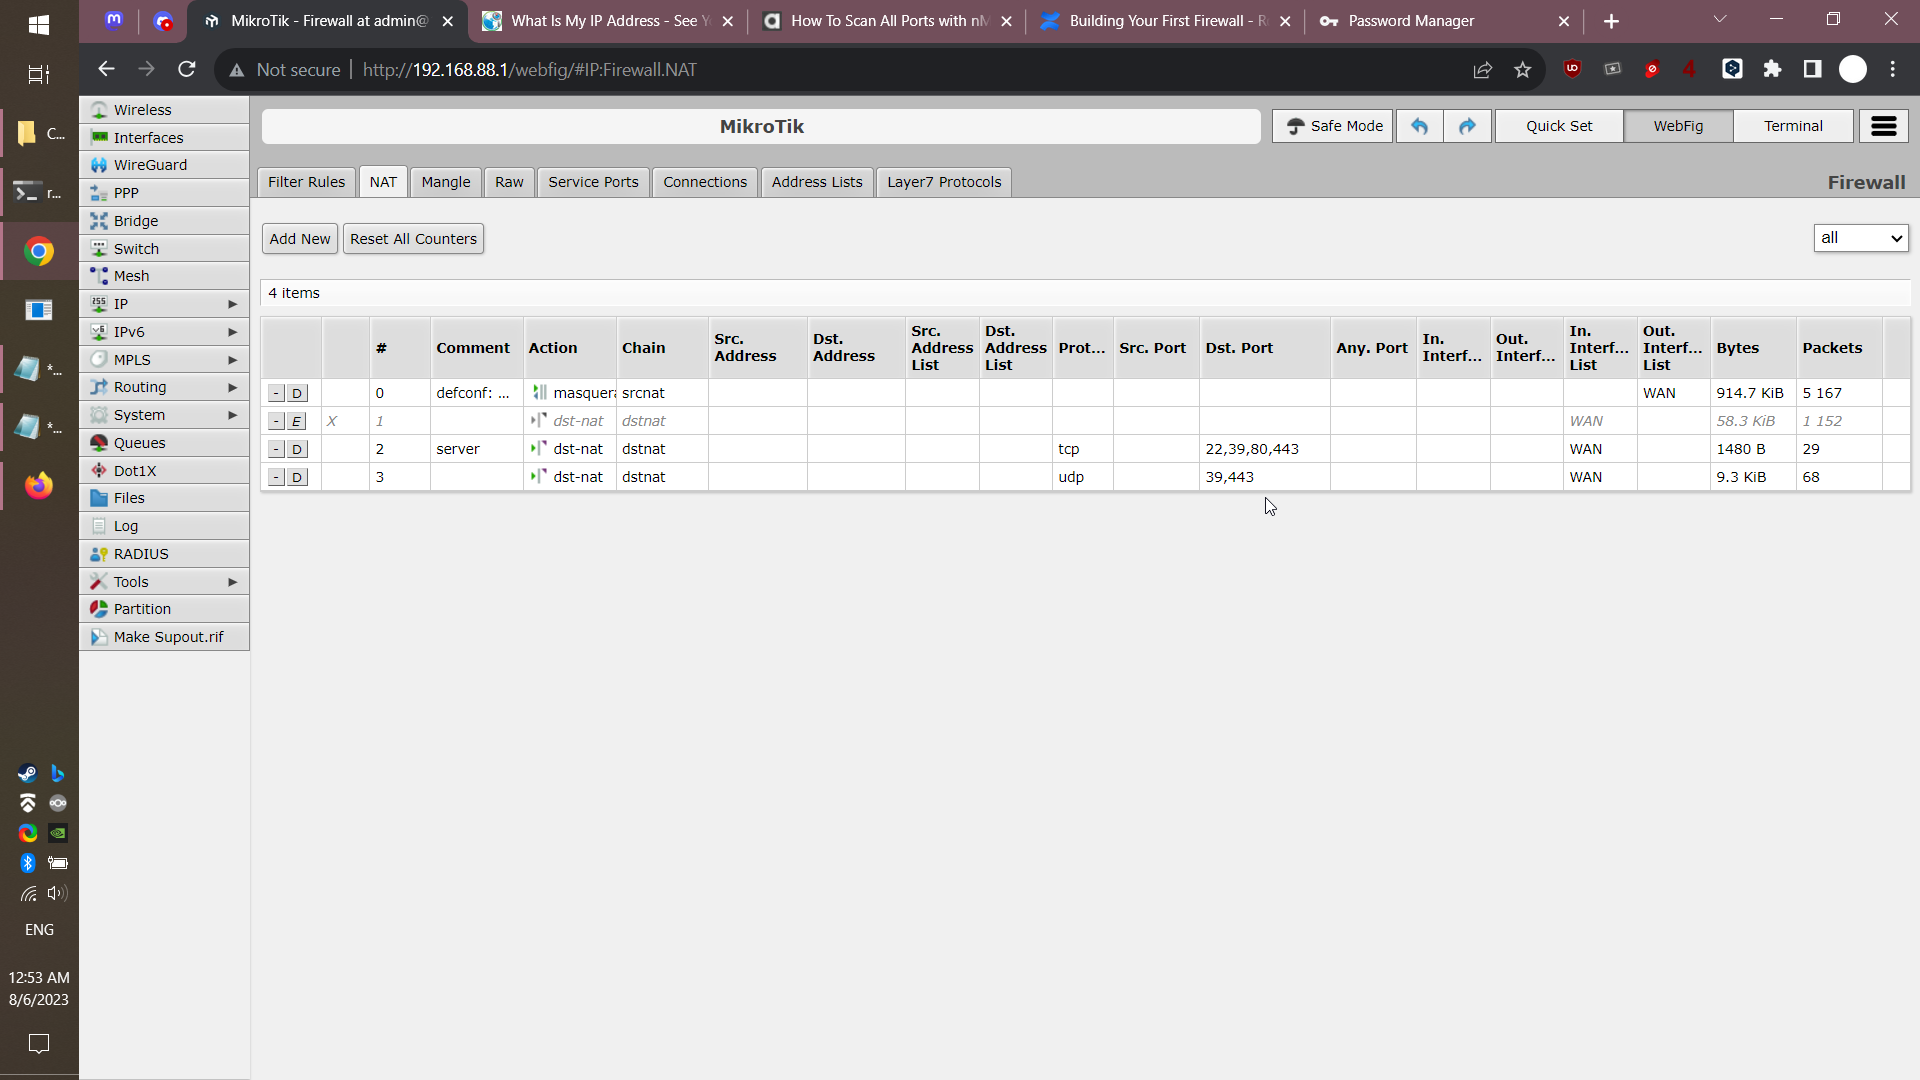Click Firefox icon in taskbar
The image size is (1920, 1080).
[39, 486]
